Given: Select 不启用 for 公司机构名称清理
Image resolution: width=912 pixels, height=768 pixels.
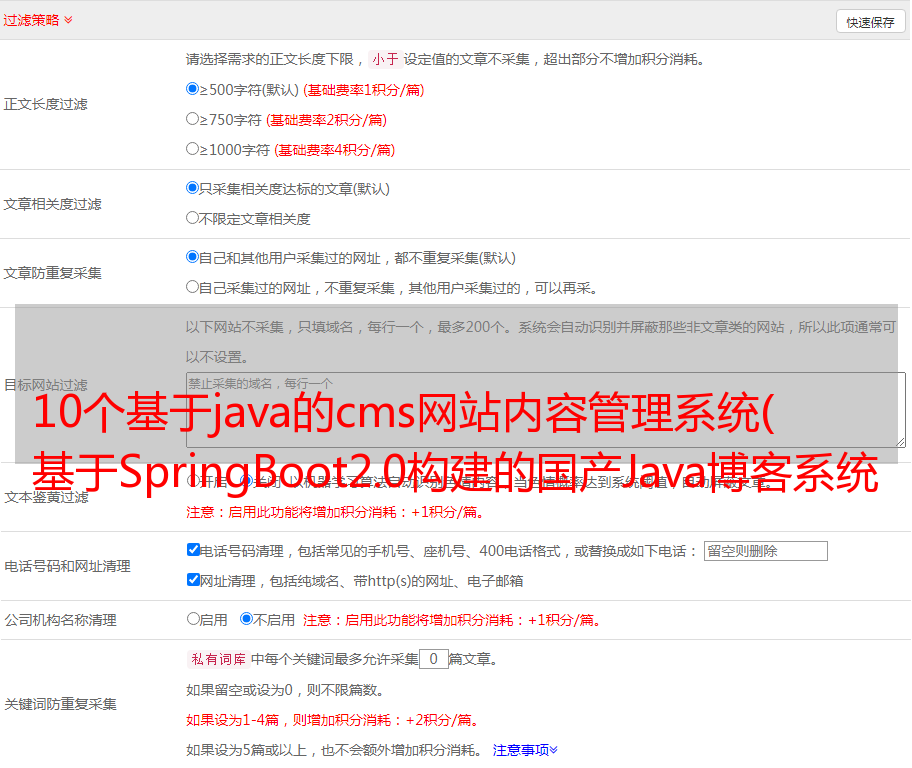Looking at the screenshot, I should point(247,619).
